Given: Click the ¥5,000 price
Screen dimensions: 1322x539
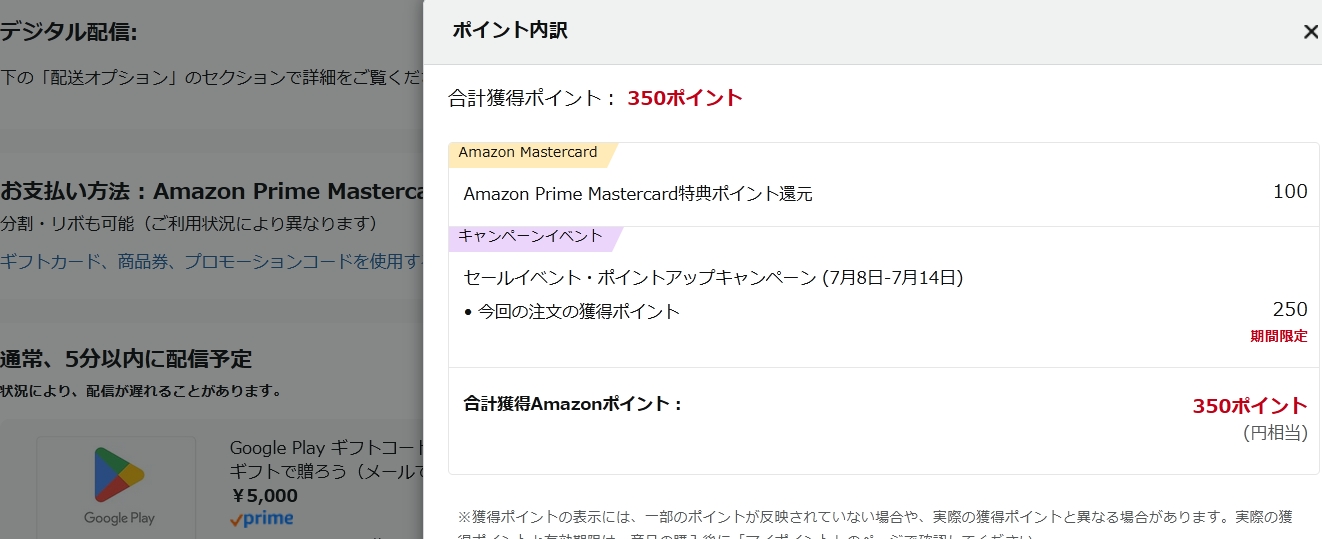Looking at the screenshot, I should click(x=264, y=495).
